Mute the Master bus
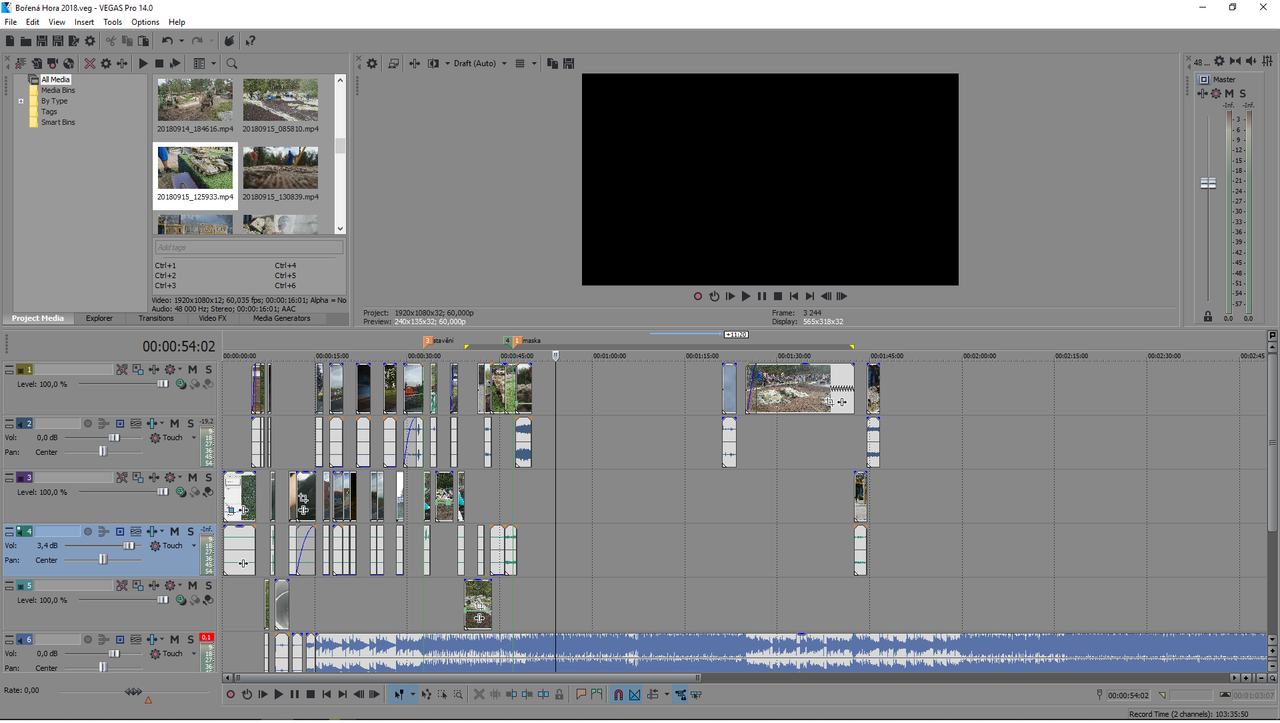The height and width of the screenshot is (723, 1280). click(x=1229, y=93)
